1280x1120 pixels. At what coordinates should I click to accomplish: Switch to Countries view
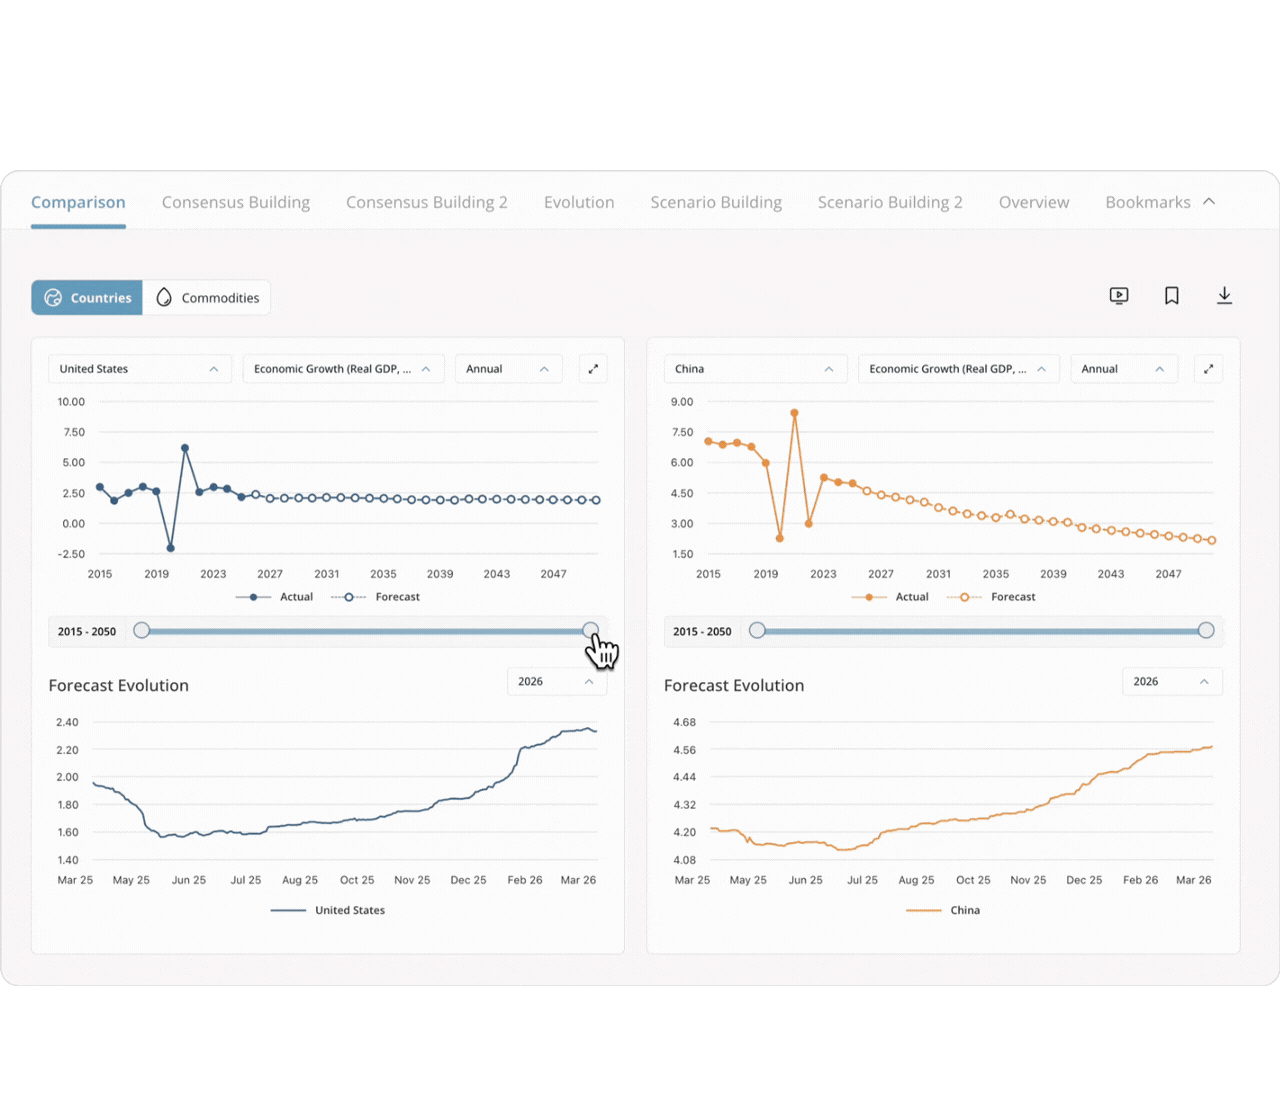87,298
